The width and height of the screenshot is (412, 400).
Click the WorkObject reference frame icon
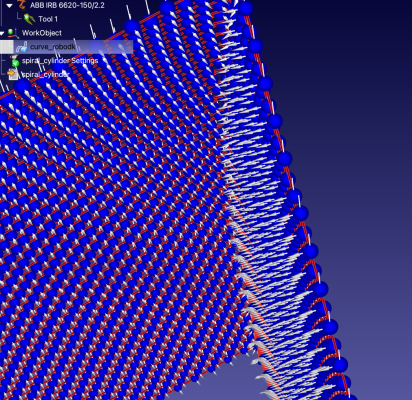(x=13, y=33)
